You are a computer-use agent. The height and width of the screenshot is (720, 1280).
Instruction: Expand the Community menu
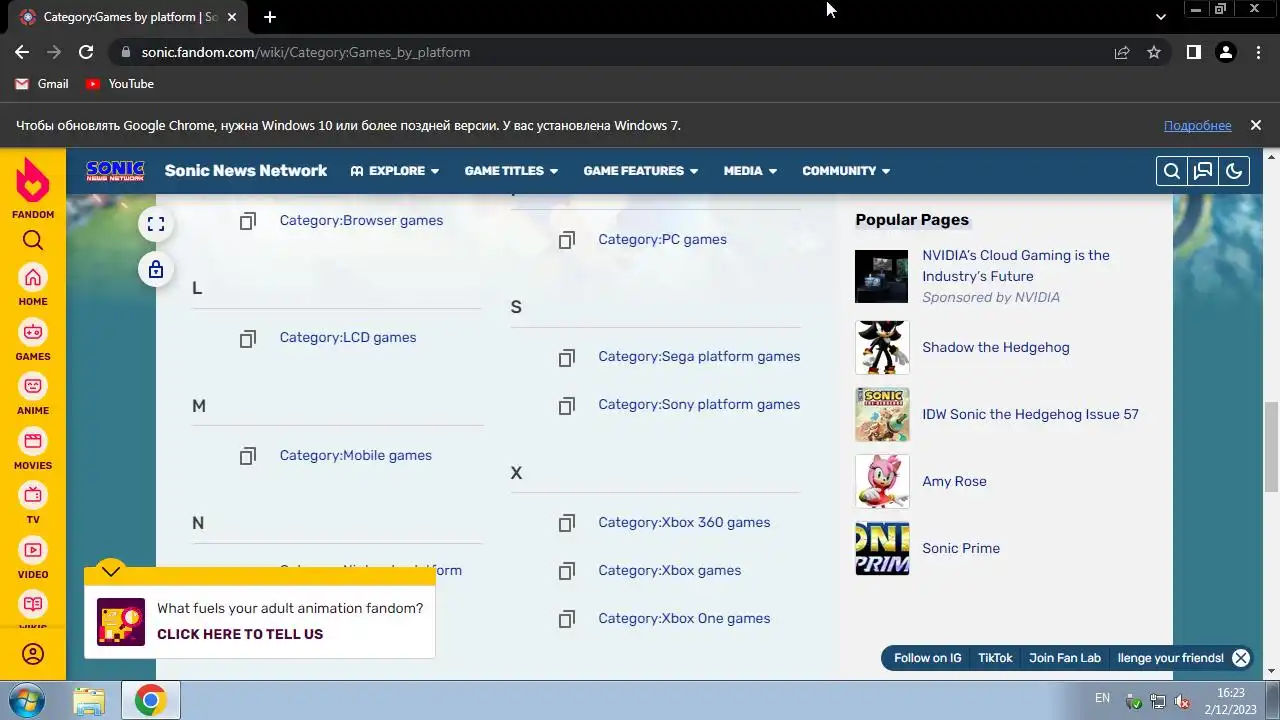pos(846,171)
